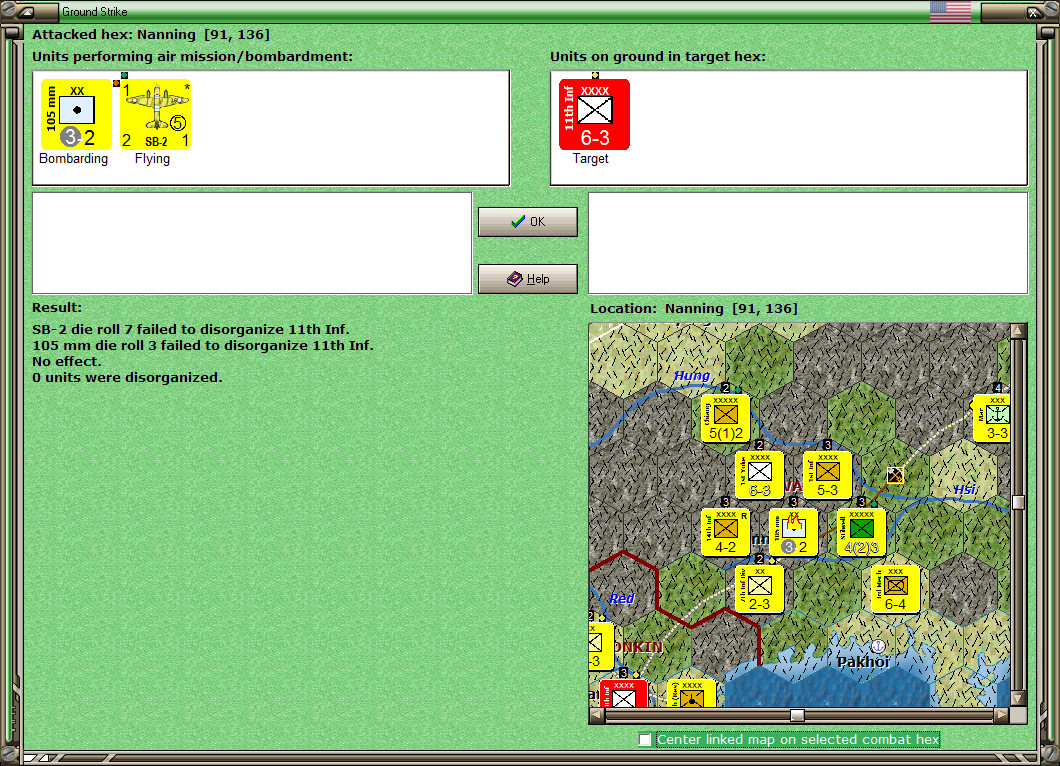Click the red infantry counter at map bottom

pyautogui.click(x=623, y=693)
